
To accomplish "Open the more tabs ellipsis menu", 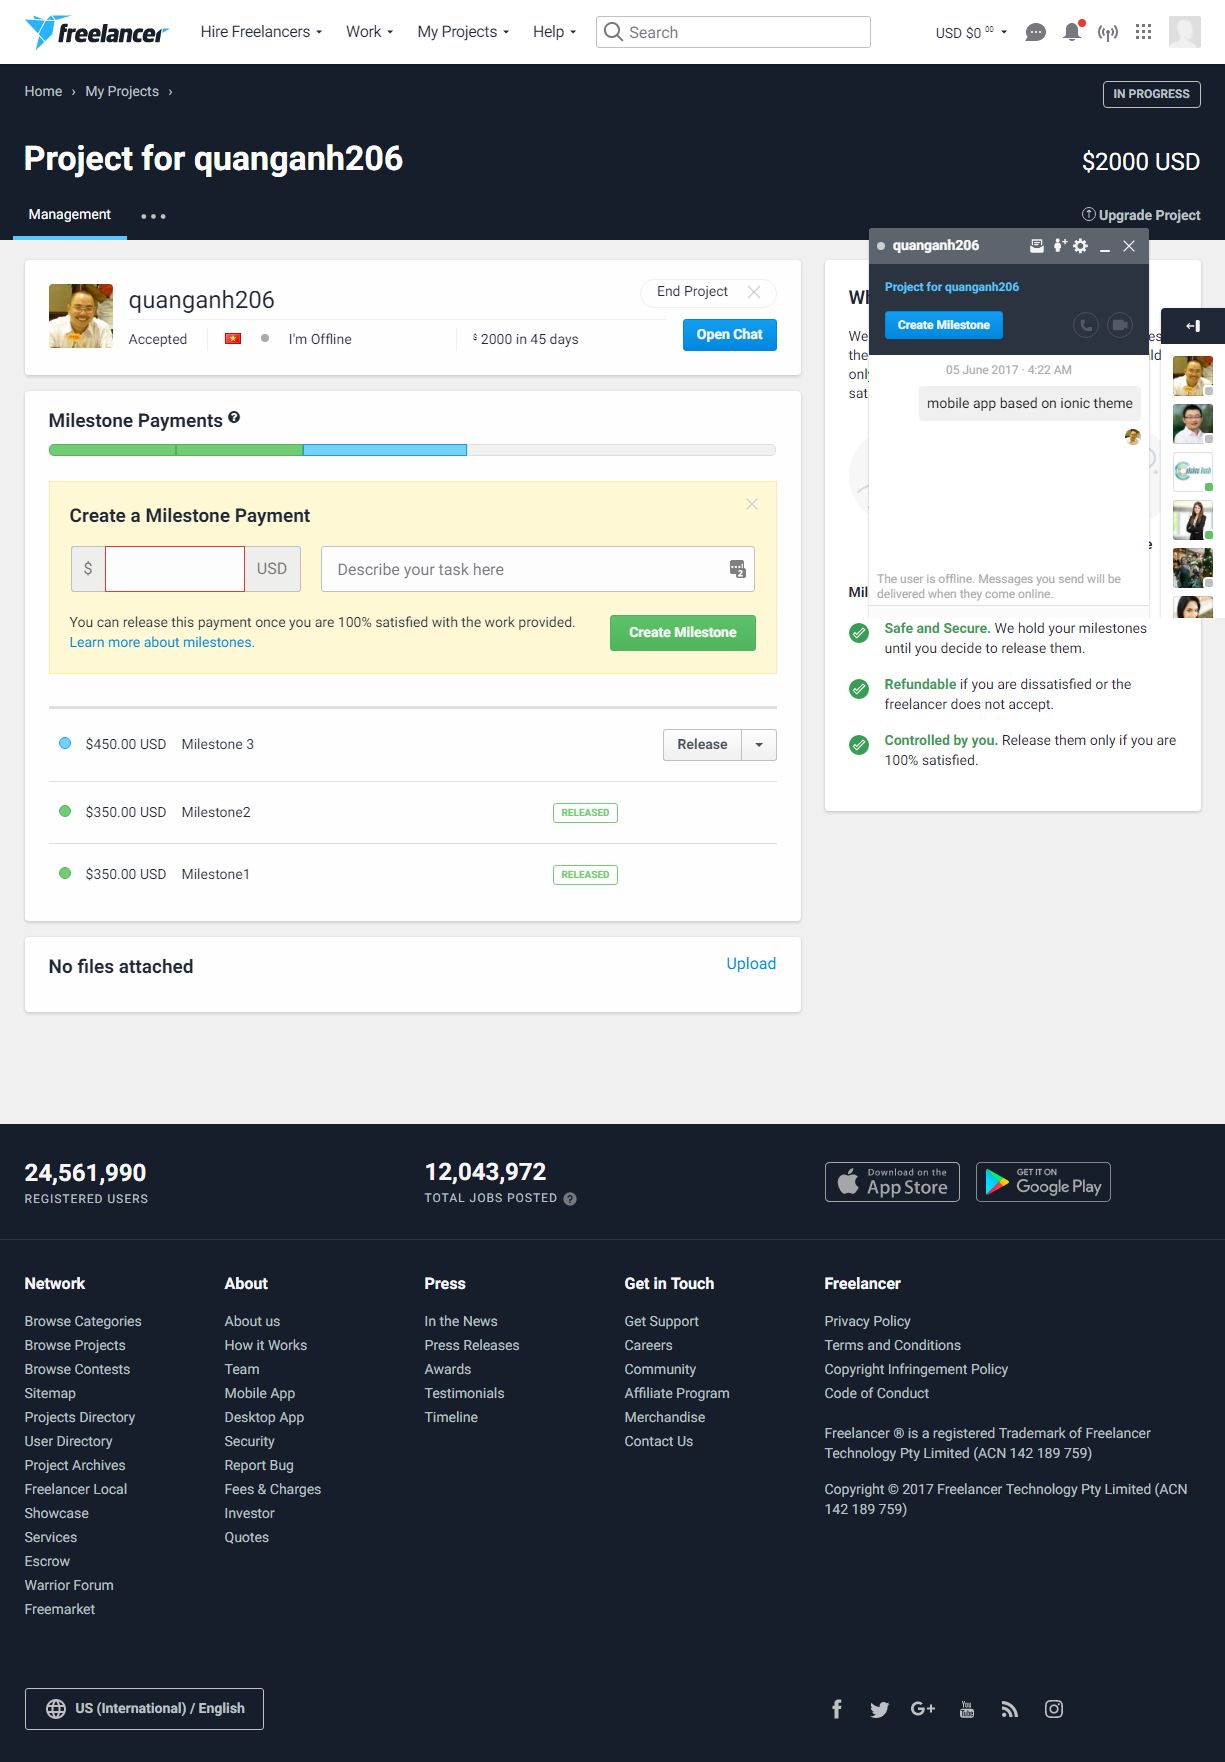I will [153, 216].
